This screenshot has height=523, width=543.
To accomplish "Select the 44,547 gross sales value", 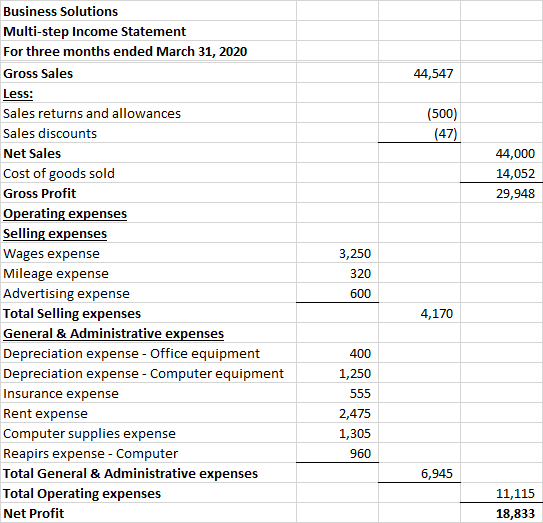I will tap(433, 73).
